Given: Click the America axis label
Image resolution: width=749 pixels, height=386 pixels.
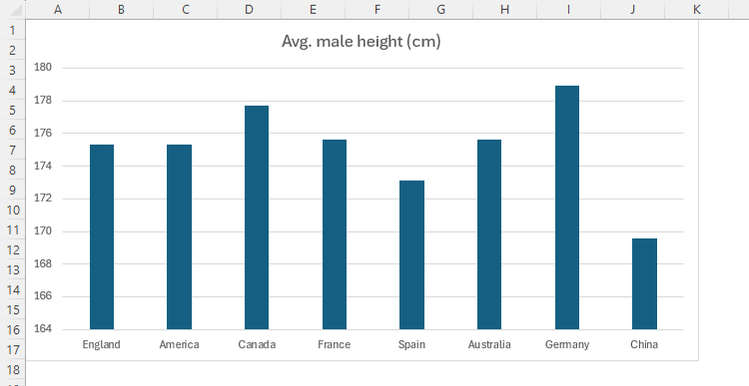Looking at the screenshot, I should coord(179,344).
